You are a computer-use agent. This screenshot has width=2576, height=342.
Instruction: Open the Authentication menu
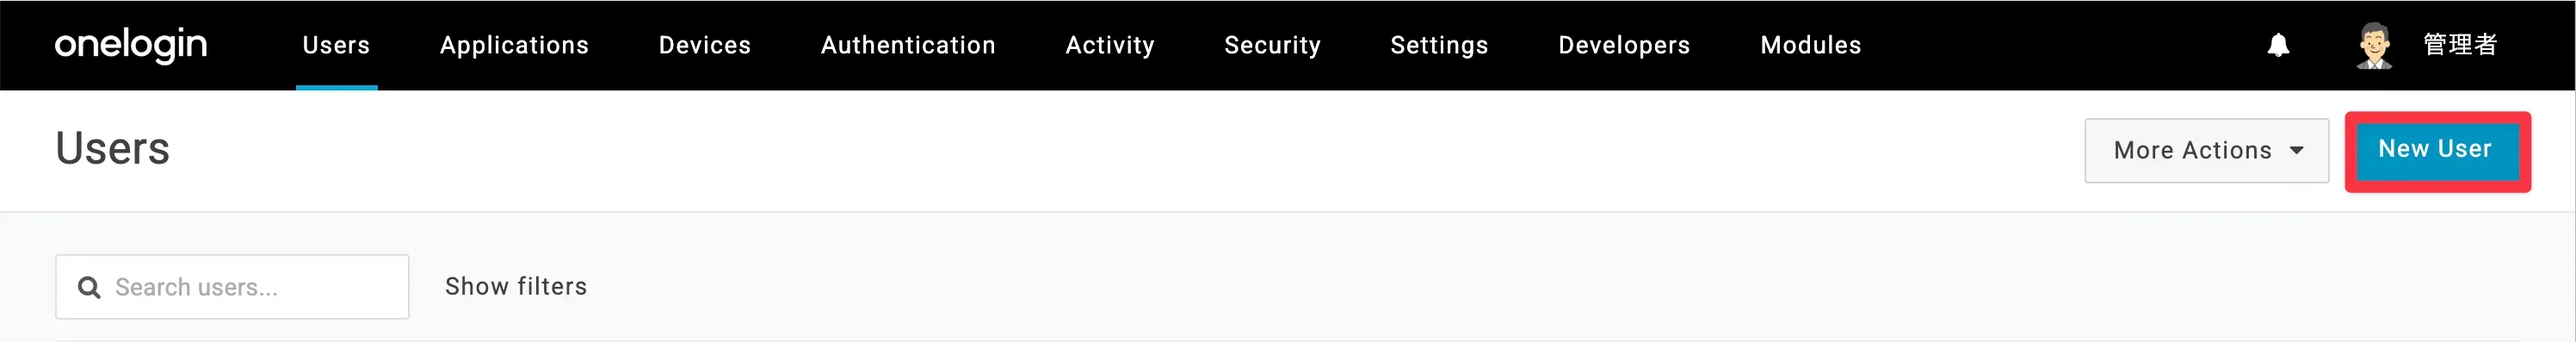point(908,45)
